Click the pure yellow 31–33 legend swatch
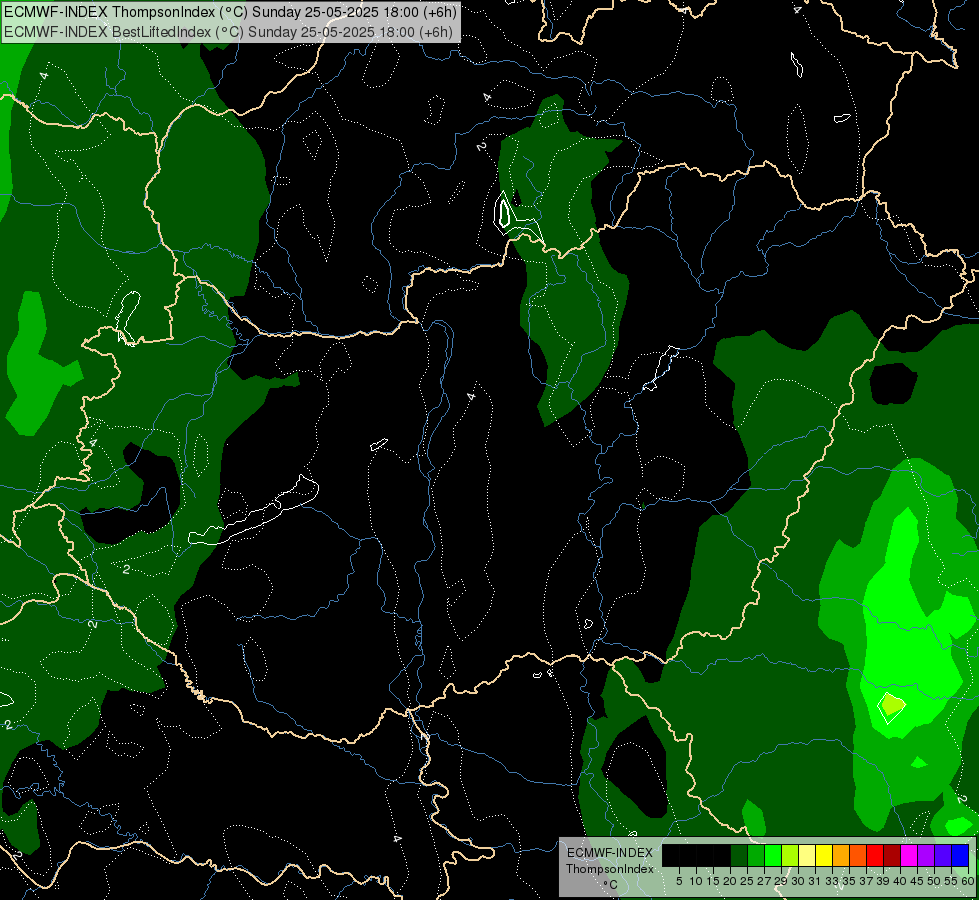979x900 pixels. 824,855
